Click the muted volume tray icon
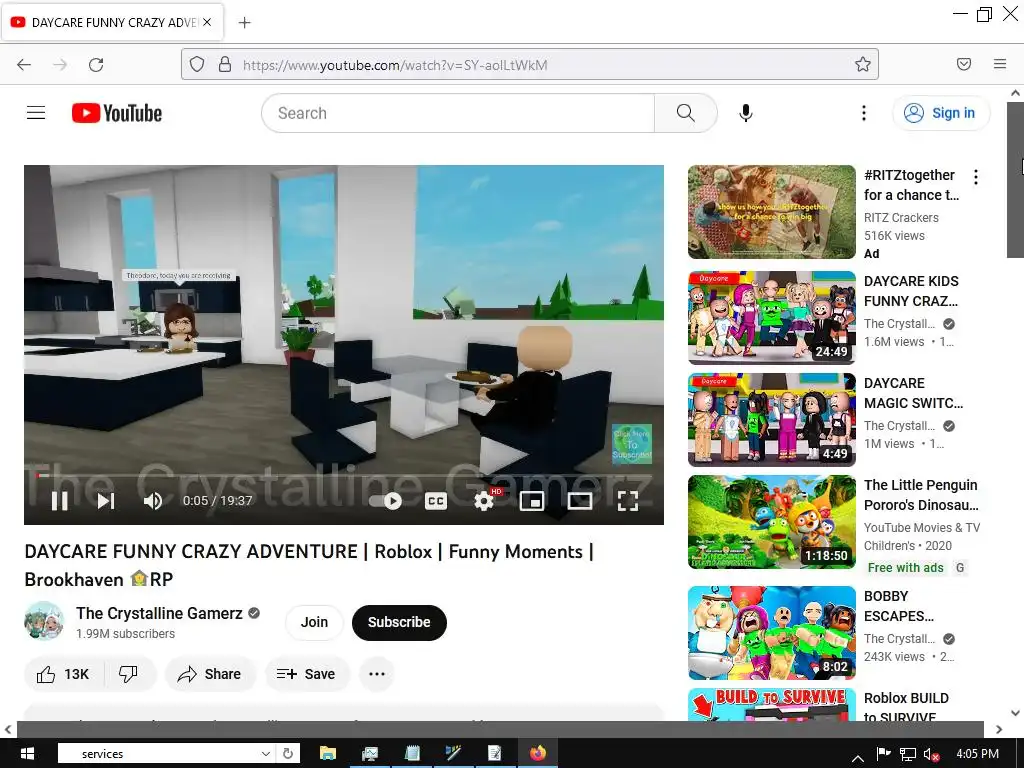Viewport: 1024px width, 768px height. click(x=931, y=755)
